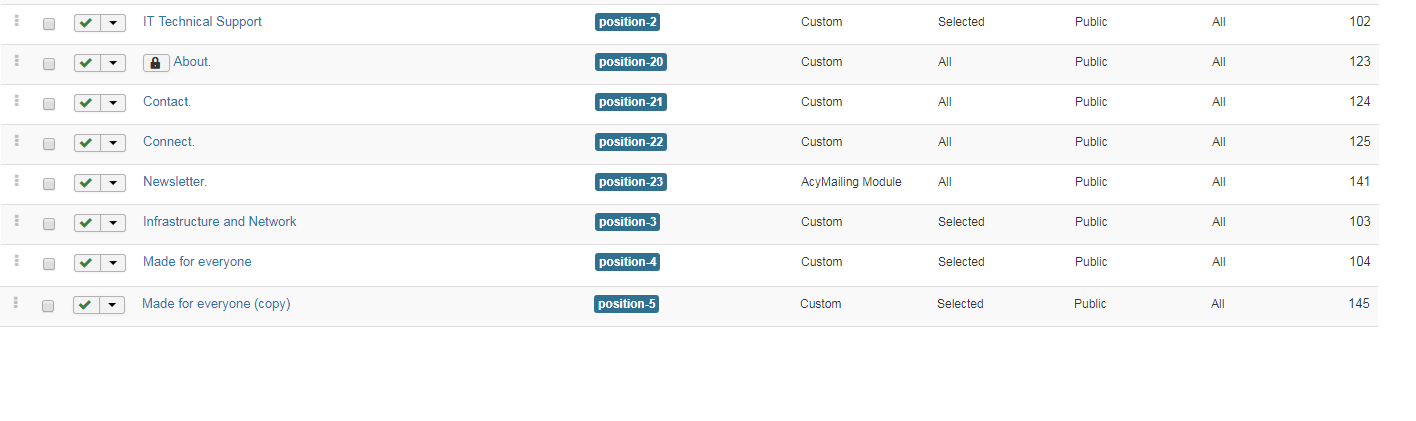Click the position-5 position badge
The height and width of the screenshot is (421, 1416).
tap(626, 304)
